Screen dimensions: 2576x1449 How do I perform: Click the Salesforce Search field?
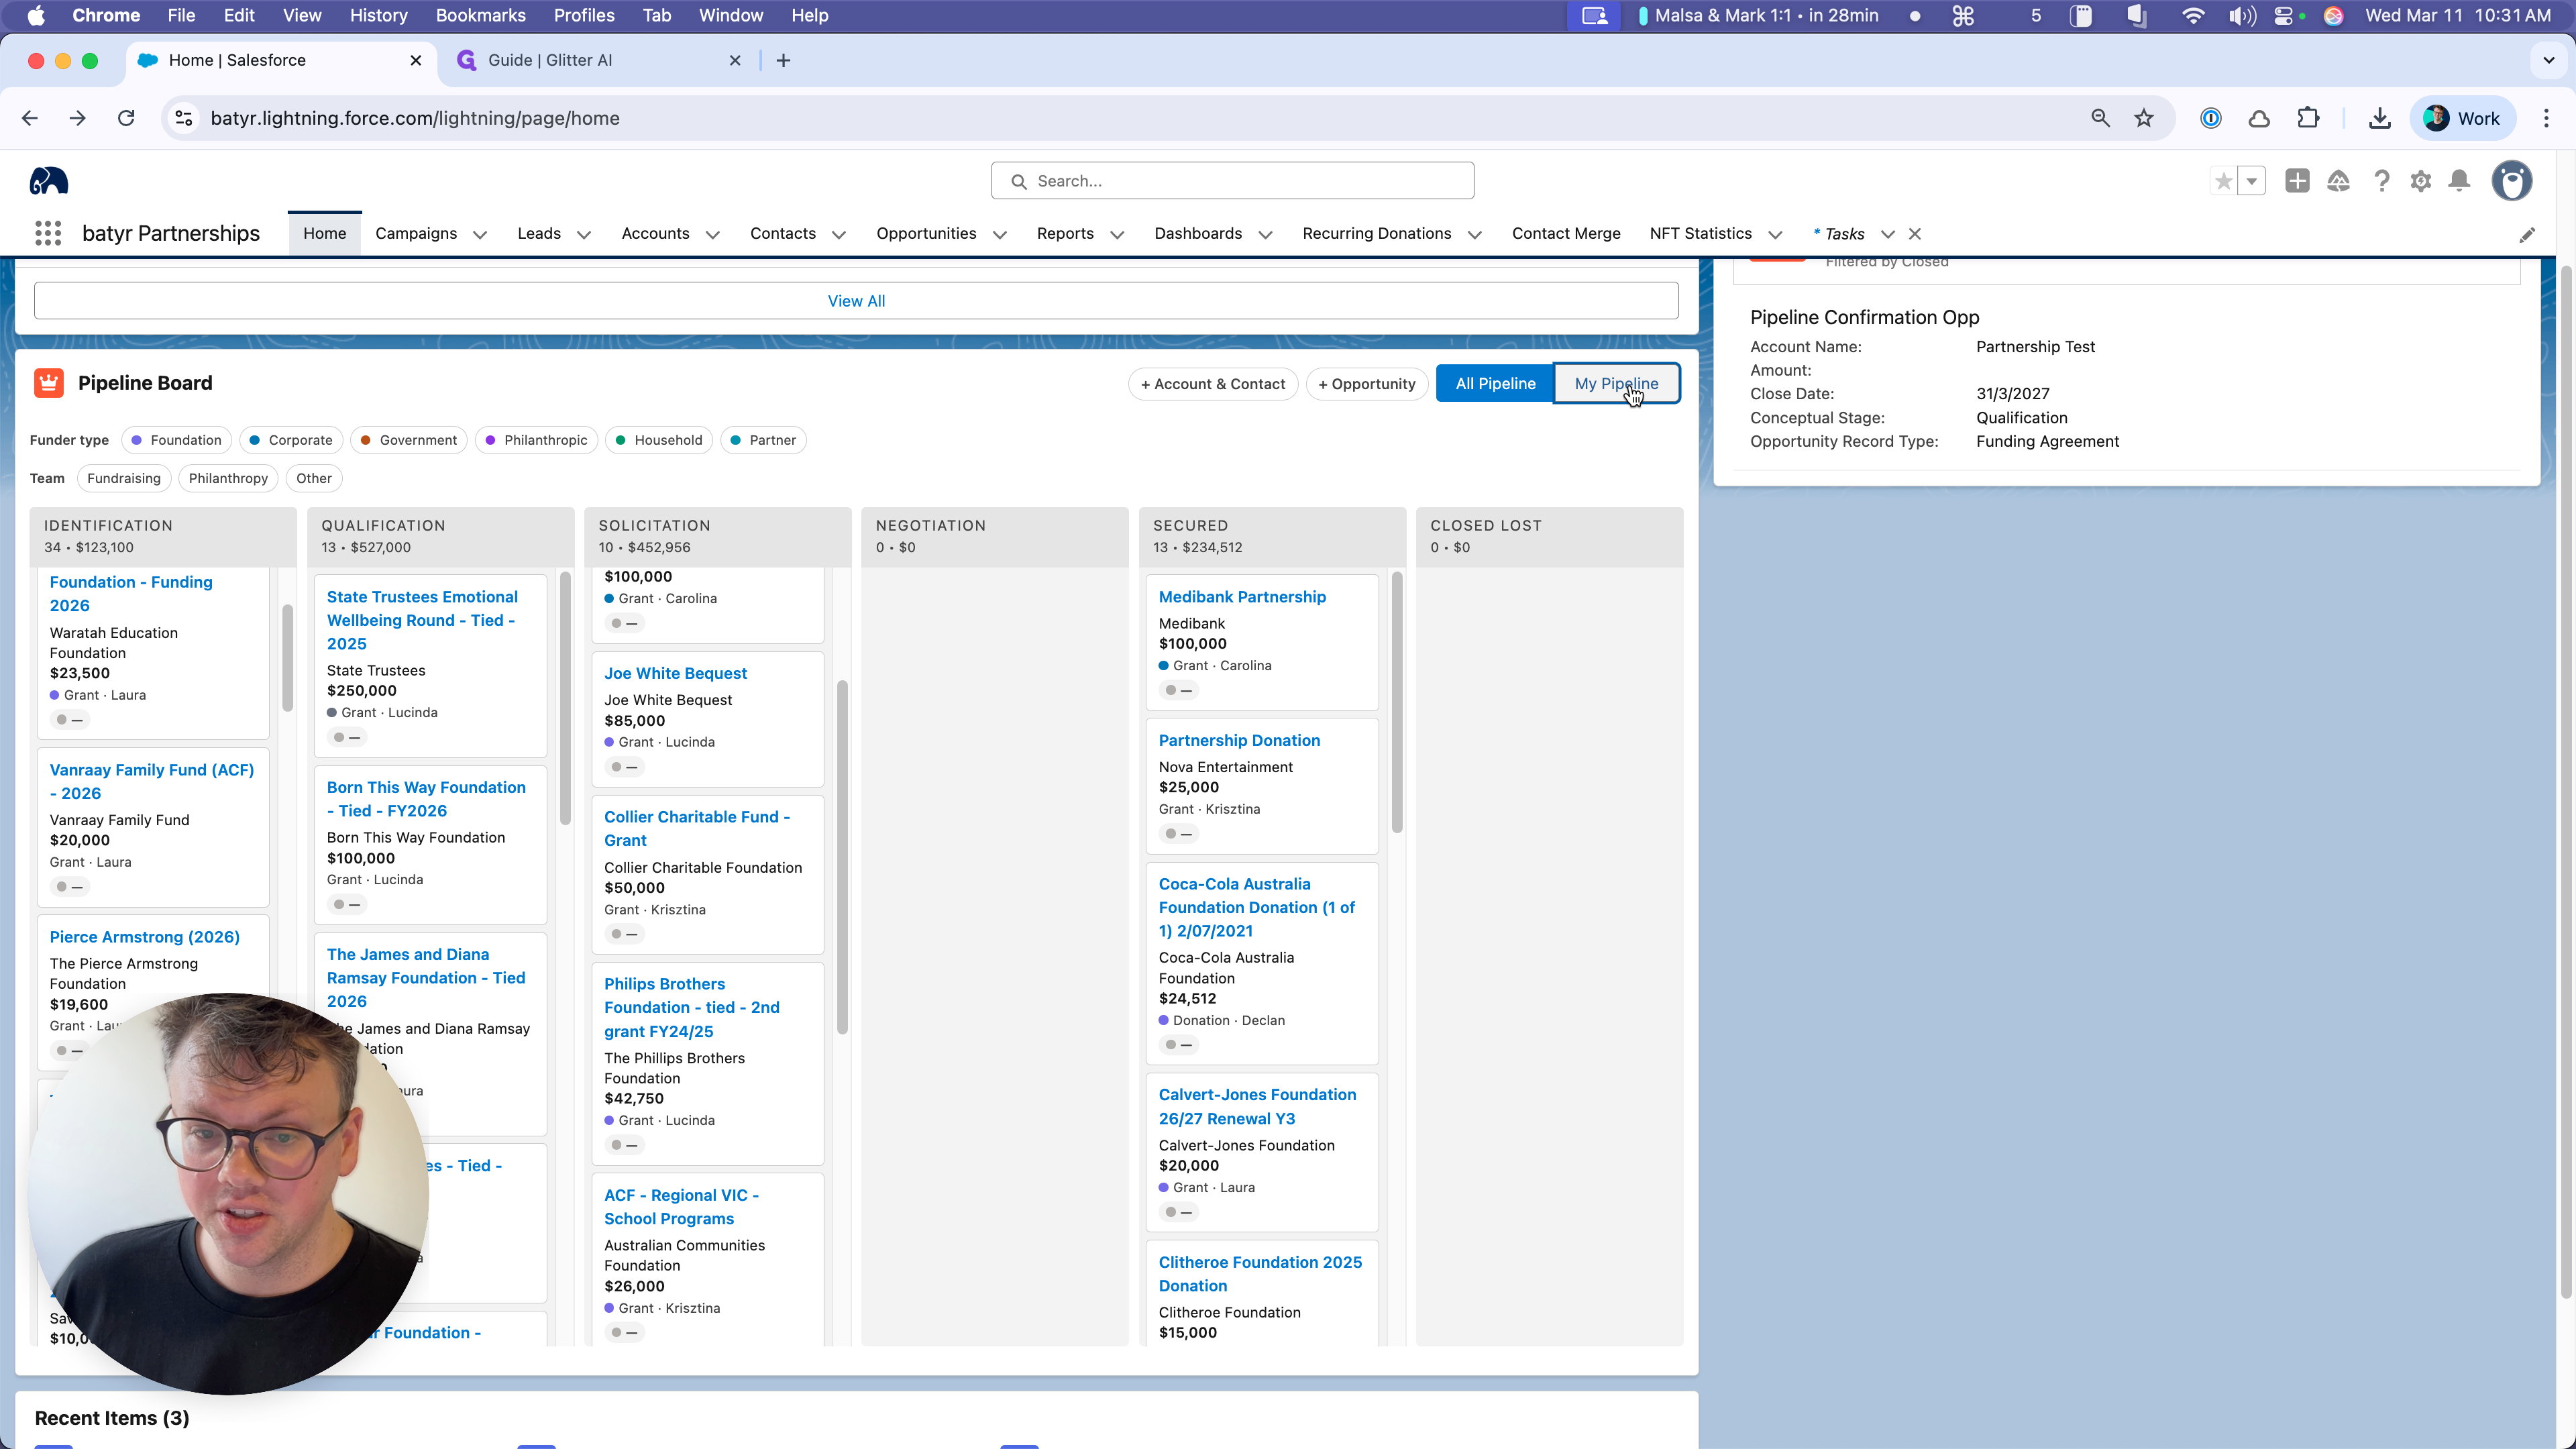[1232, 181]
